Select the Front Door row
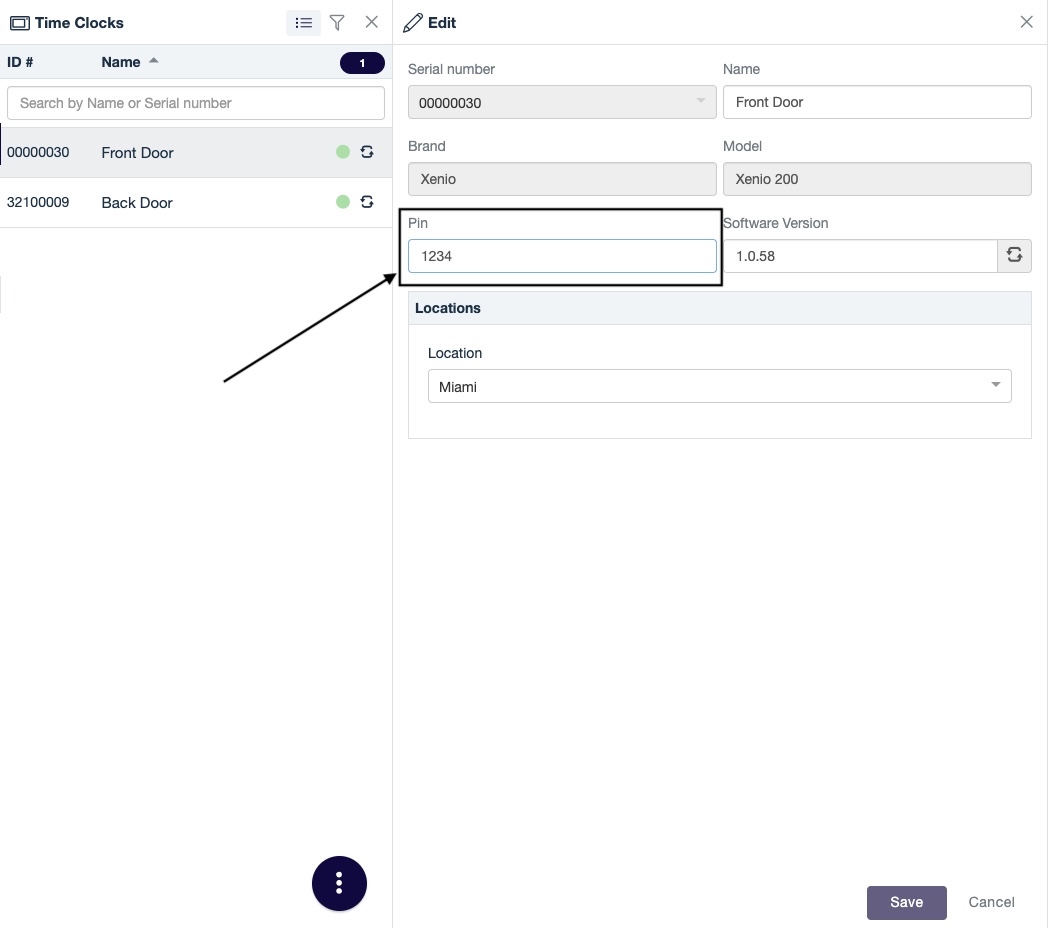 [x=137, y=153]
